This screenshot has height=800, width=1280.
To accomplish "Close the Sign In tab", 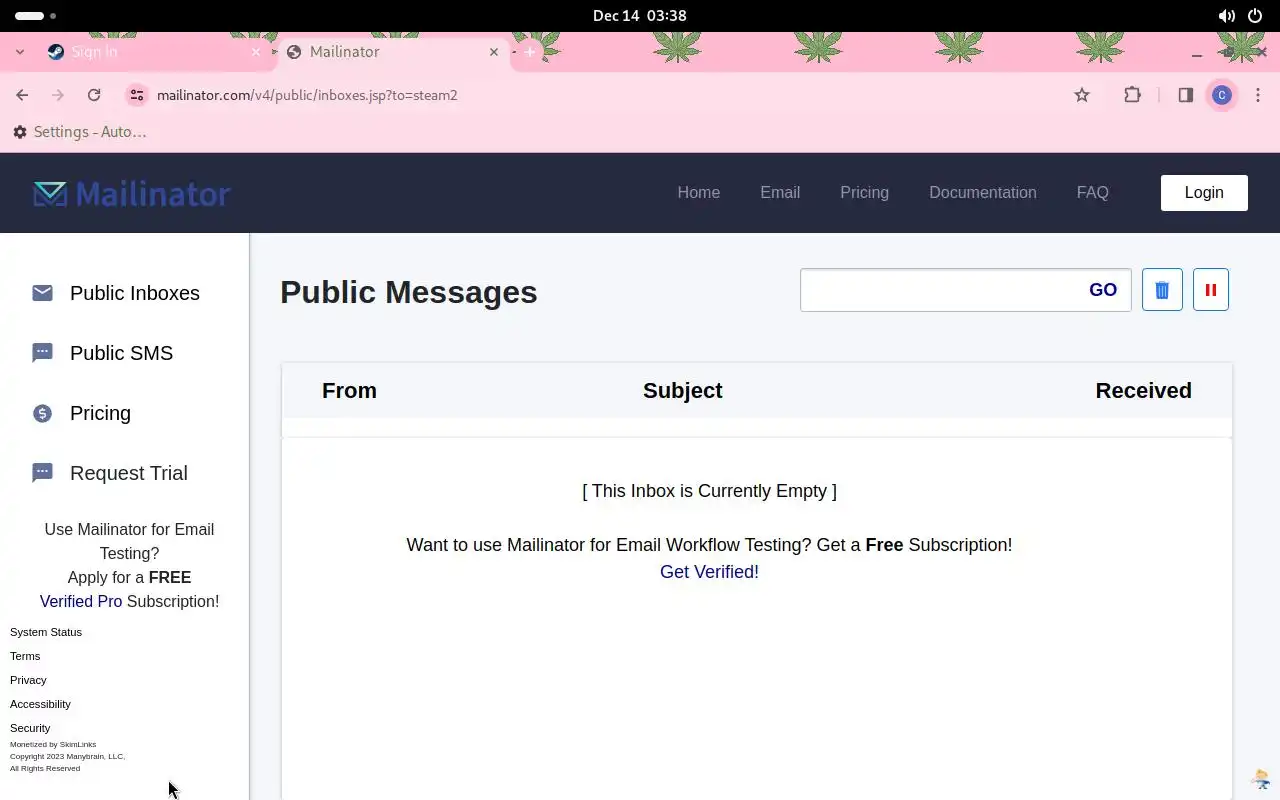I will [256, 52].
